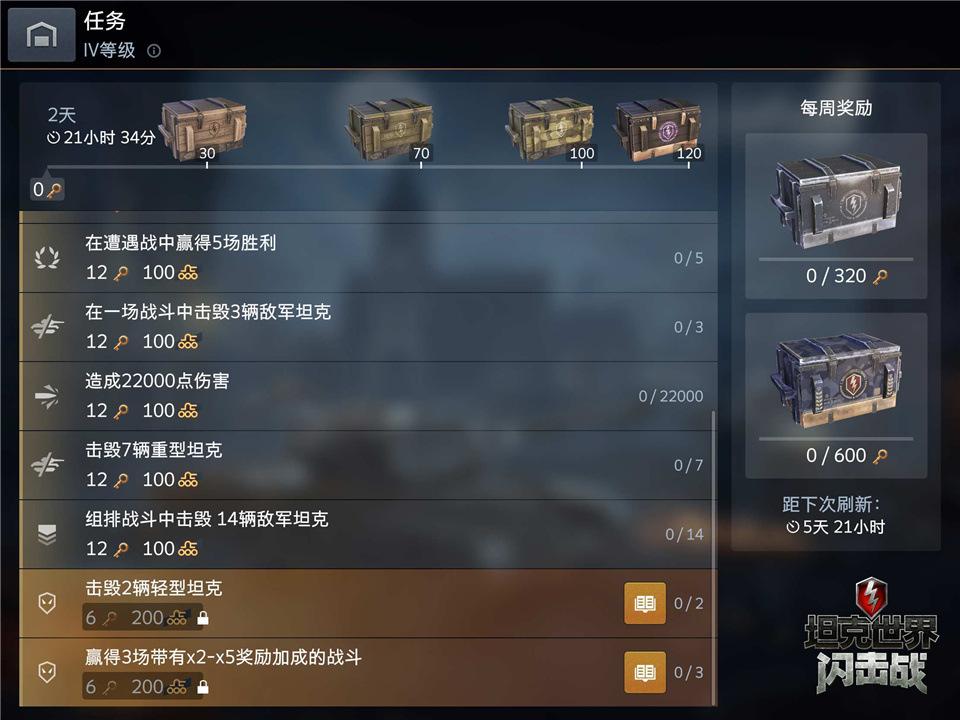Return to garage via the home icon
This screenshot has height=720, width=960.
click(x=42, y=34)
